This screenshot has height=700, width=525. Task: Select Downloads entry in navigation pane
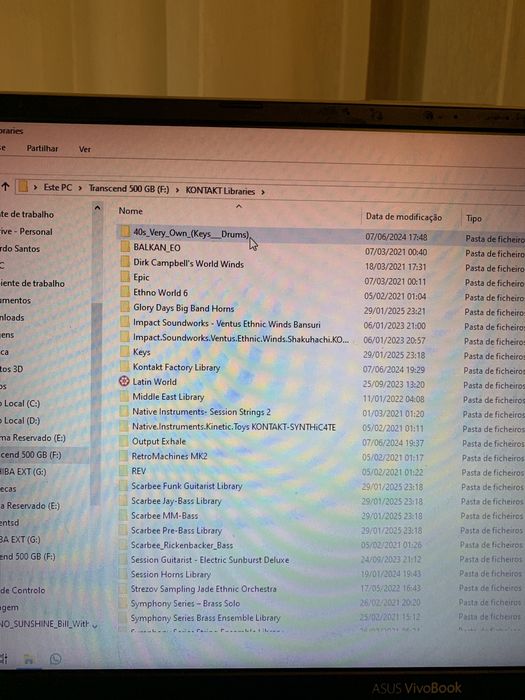(x=12, y=317)
